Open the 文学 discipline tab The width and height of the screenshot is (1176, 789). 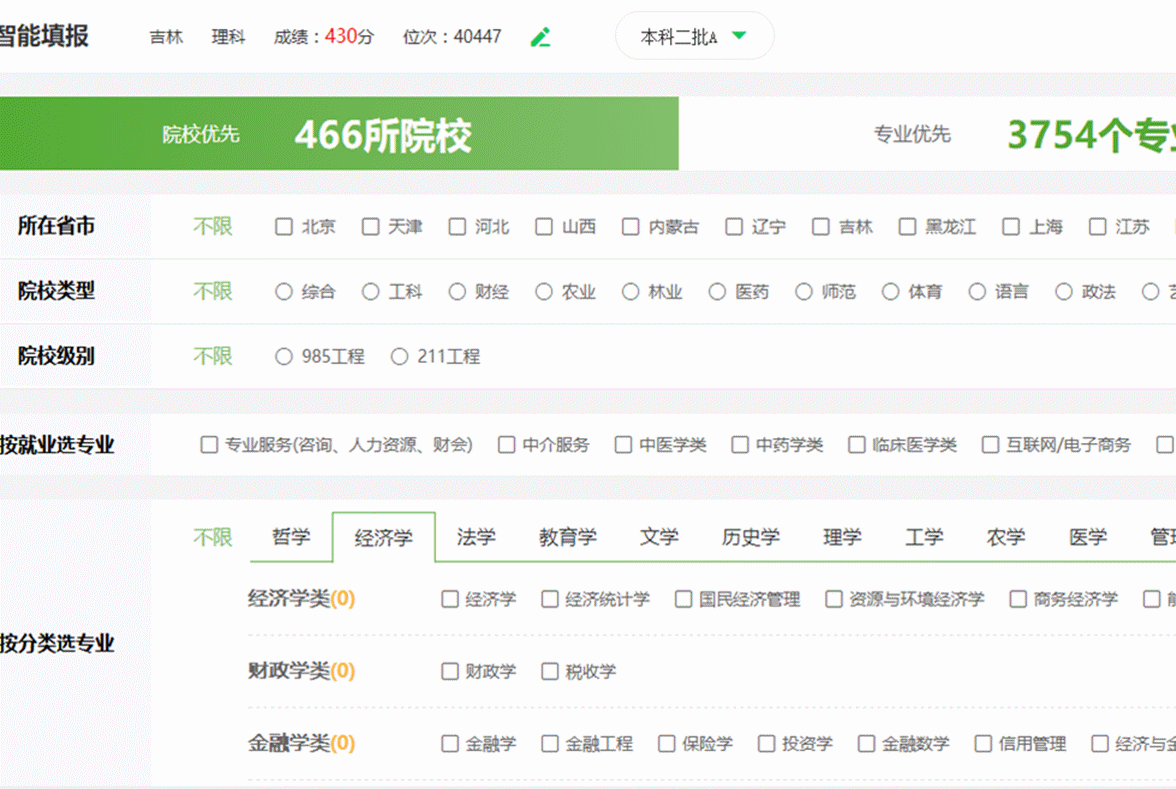click(x=659, y=537)
